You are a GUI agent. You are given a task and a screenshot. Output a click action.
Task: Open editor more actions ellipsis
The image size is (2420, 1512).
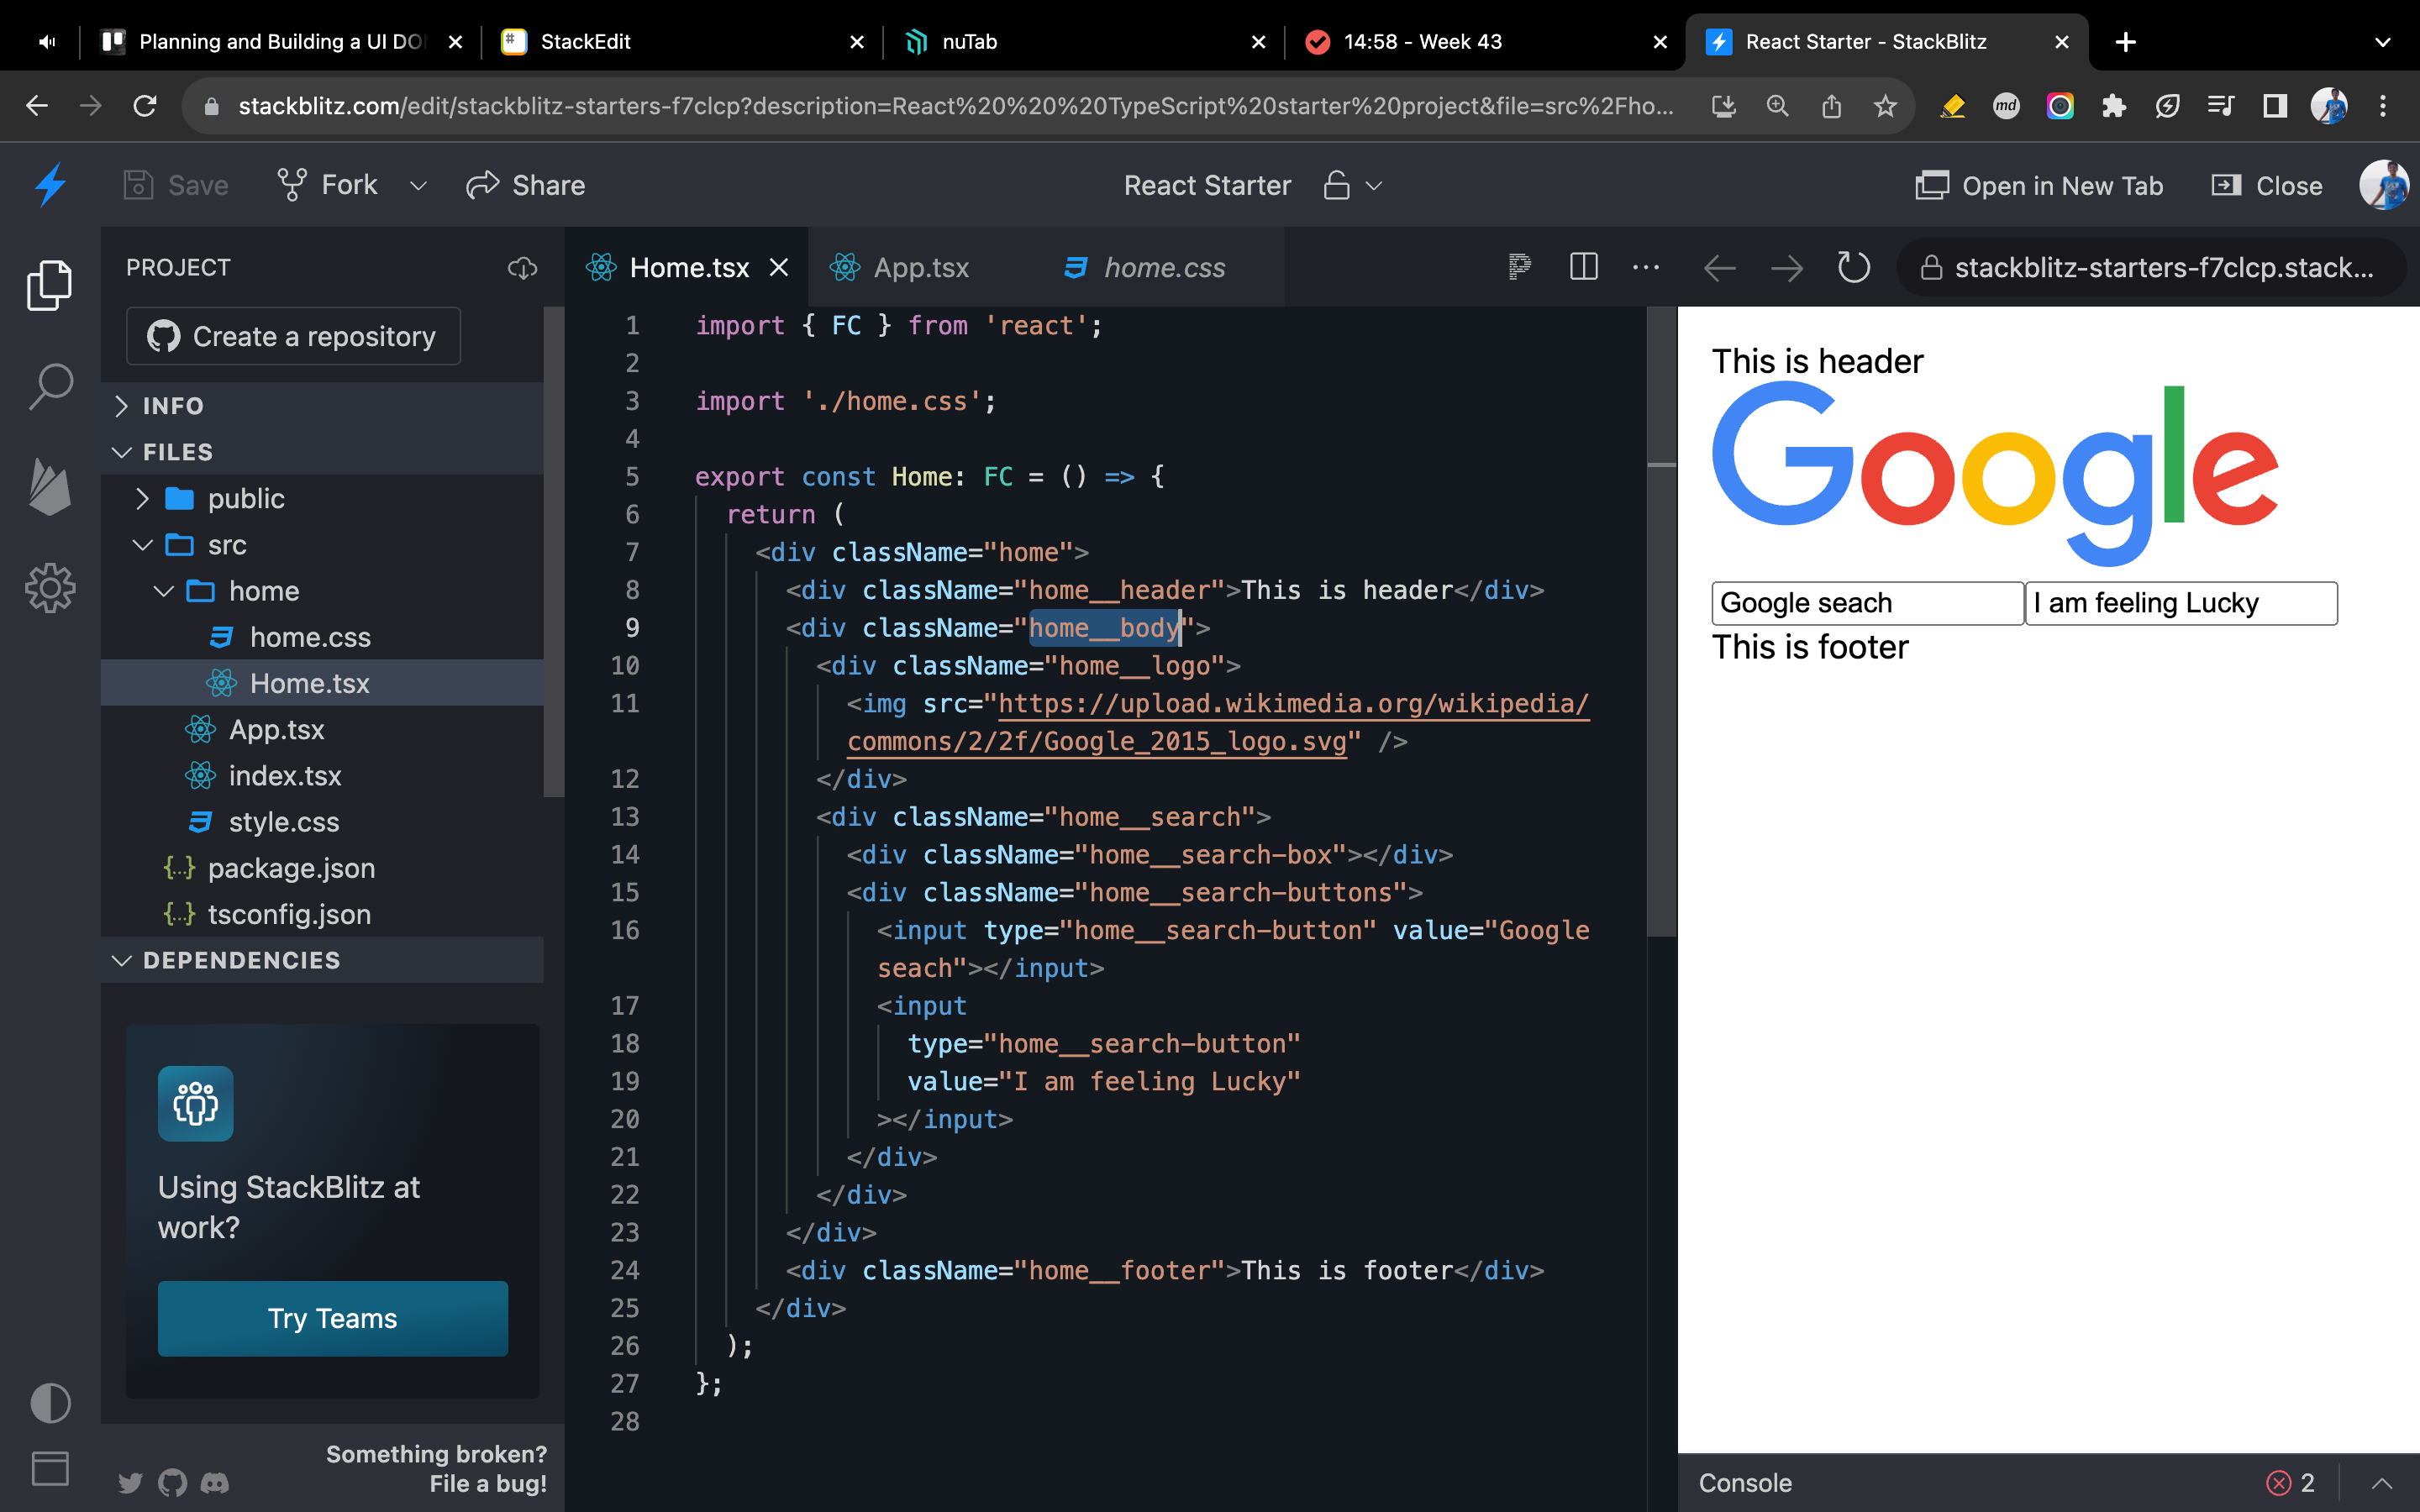point(1646,267)
